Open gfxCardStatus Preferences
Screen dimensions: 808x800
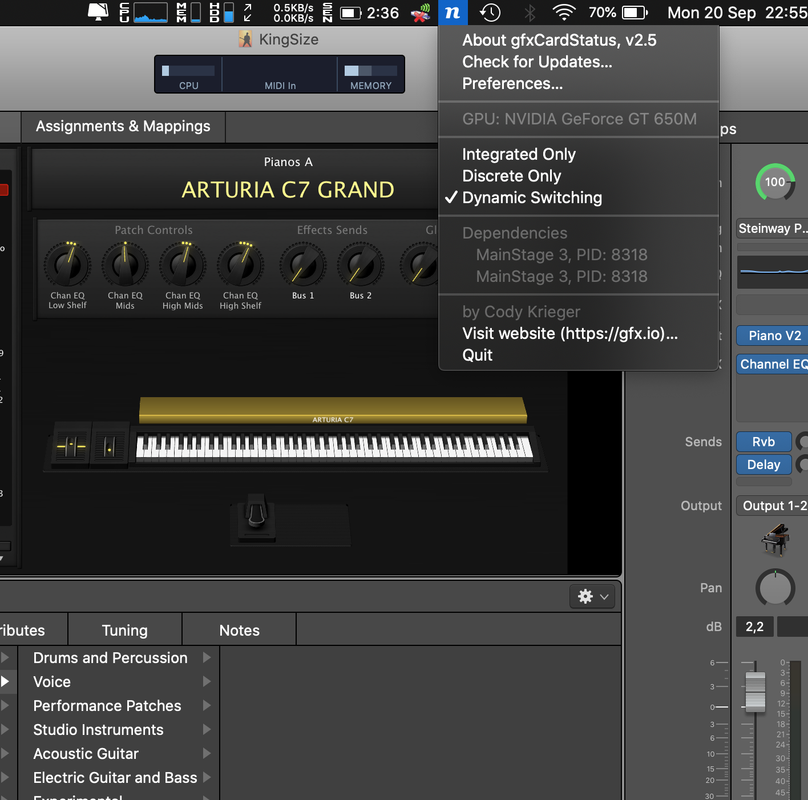click(x=578, y=84)
